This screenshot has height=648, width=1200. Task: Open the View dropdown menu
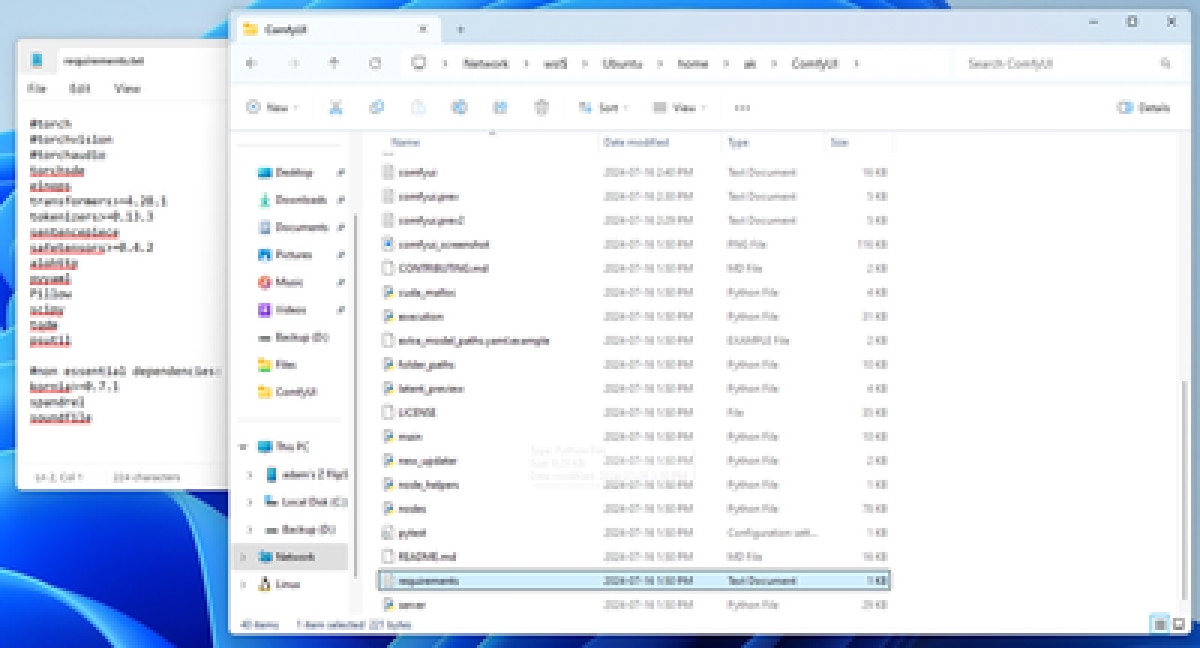679,107
